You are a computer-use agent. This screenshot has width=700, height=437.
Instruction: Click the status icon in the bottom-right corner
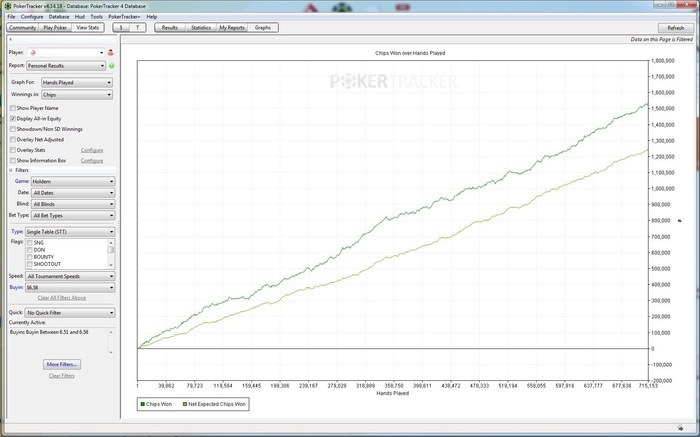[680, 428]
